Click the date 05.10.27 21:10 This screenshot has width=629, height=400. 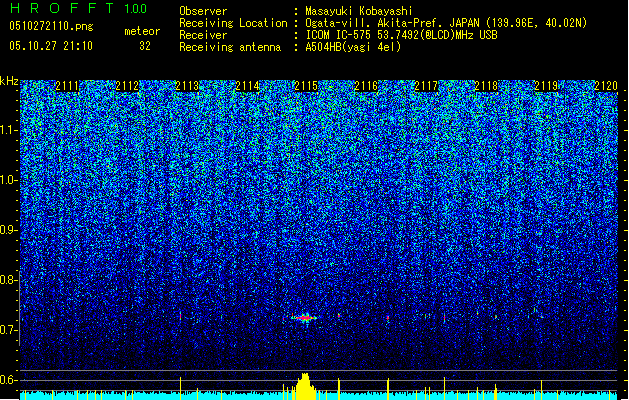point(51,46)
